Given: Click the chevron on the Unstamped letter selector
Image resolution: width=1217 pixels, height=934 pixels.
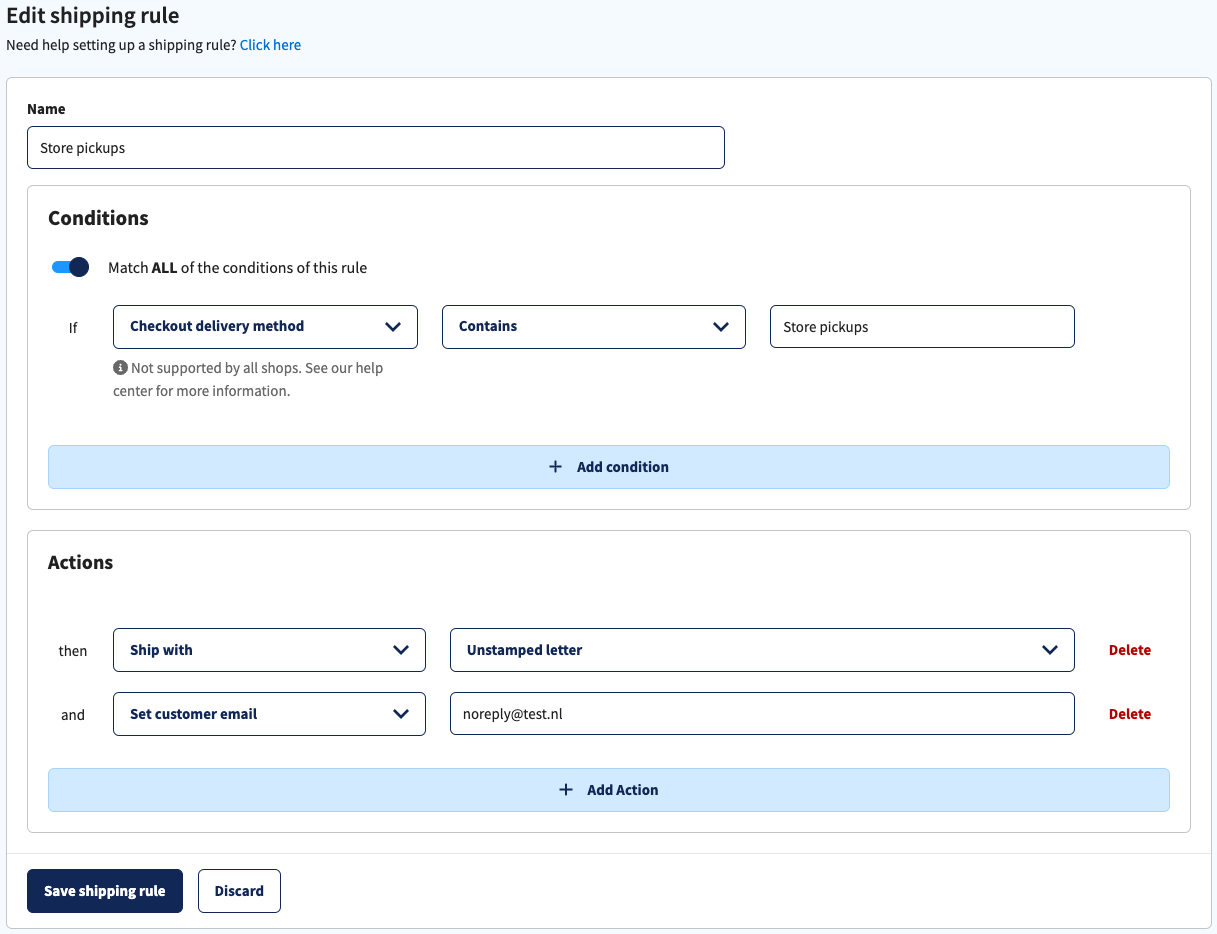Looking at the screenshot, I should pyautogui.click(x=1051, y=650).
